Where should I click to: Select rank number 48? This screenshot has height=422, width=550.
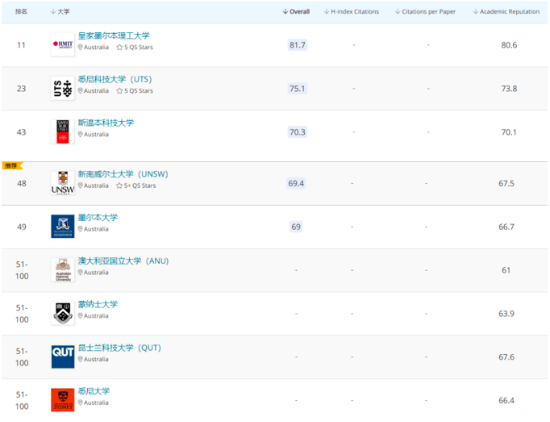tap(22, 183)
